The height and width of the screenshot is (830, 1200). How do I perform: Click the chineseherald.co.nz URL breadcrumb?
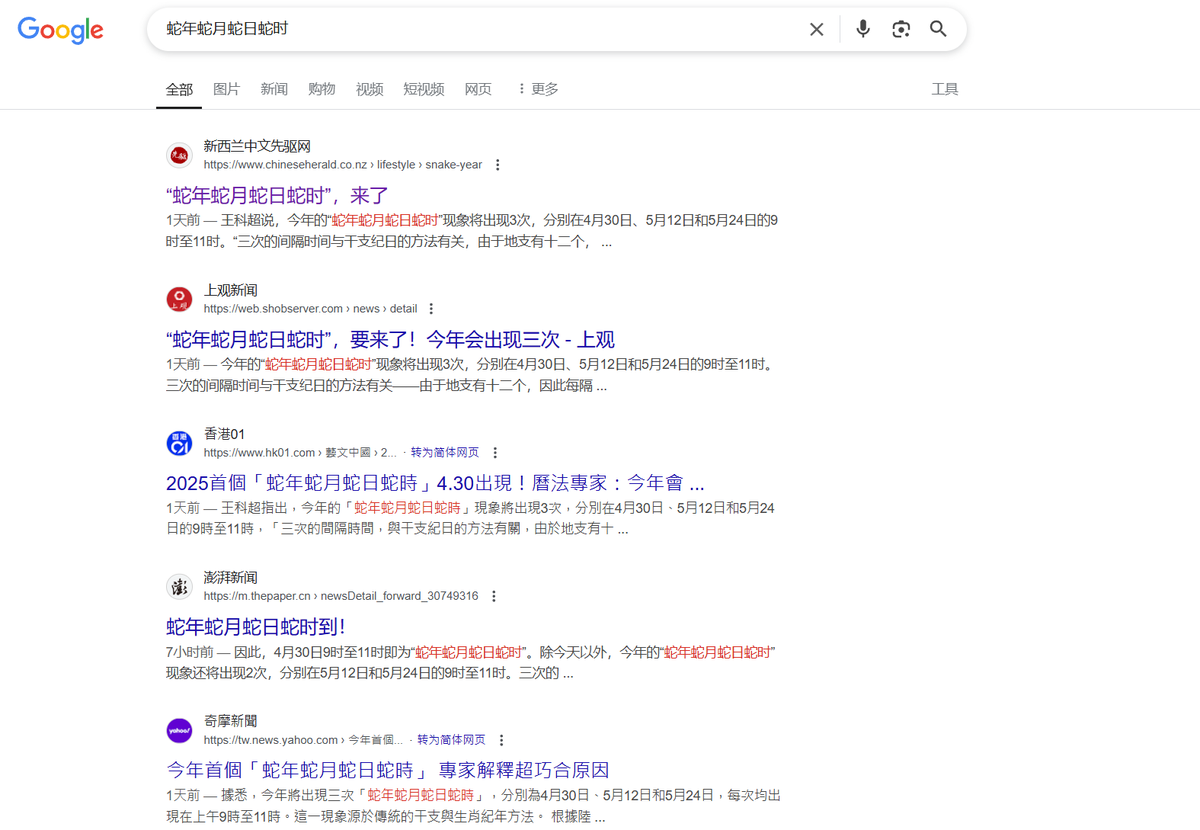[x=343, y=165]
